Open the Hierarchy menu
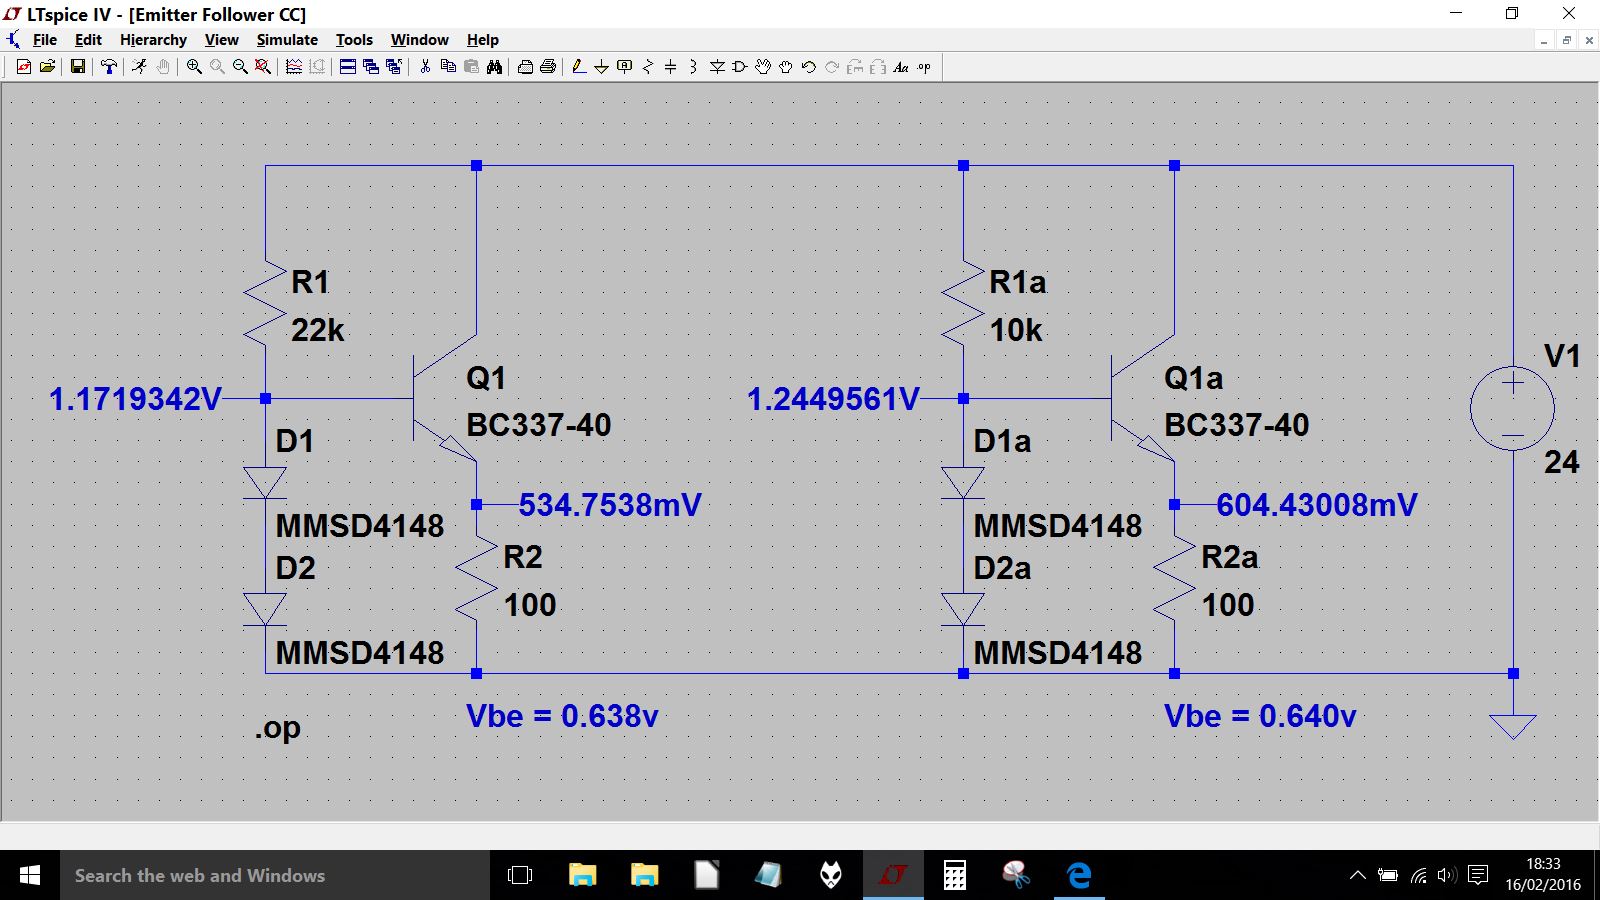1600x900 pixels. pyautogui.click(x=153, y=40)
